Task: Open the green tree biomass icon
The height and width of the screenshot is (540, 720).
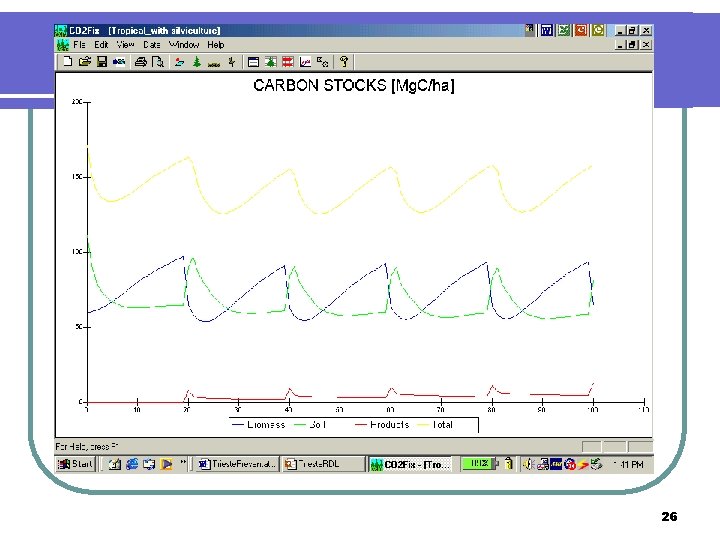Action: point(197,62)
